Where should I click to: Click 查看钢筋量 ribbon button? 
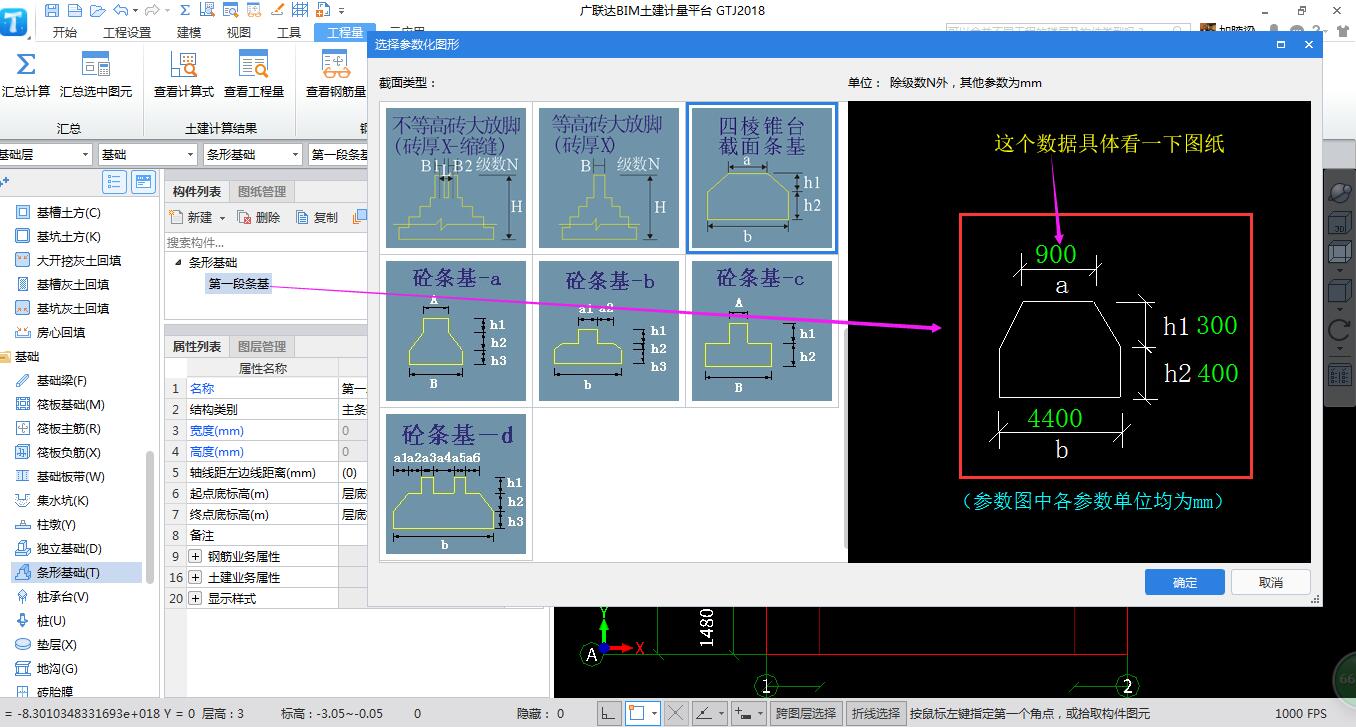(x=336, y=76)
